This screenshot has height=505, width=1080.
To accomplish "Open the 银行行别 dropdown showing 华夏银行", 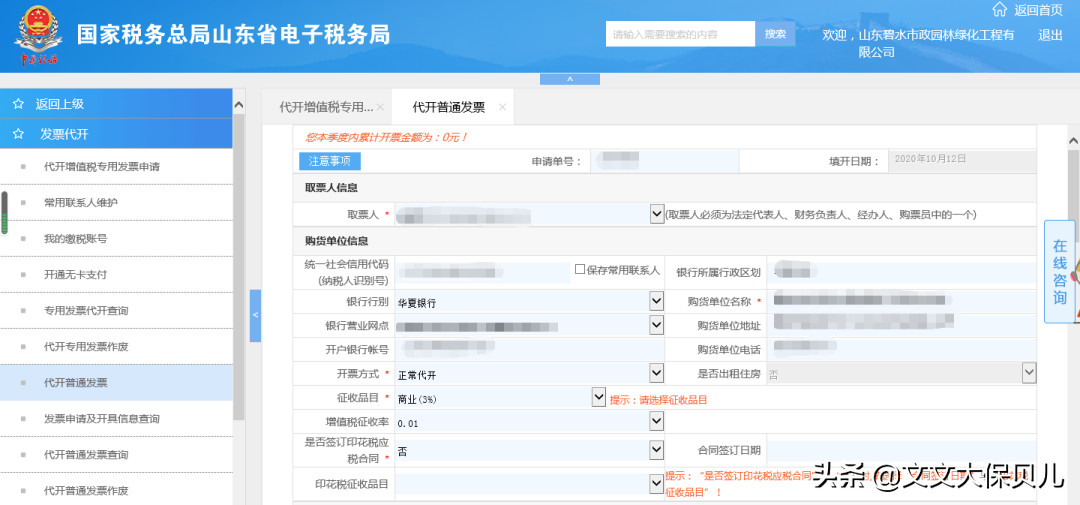I will pos(657,301).
